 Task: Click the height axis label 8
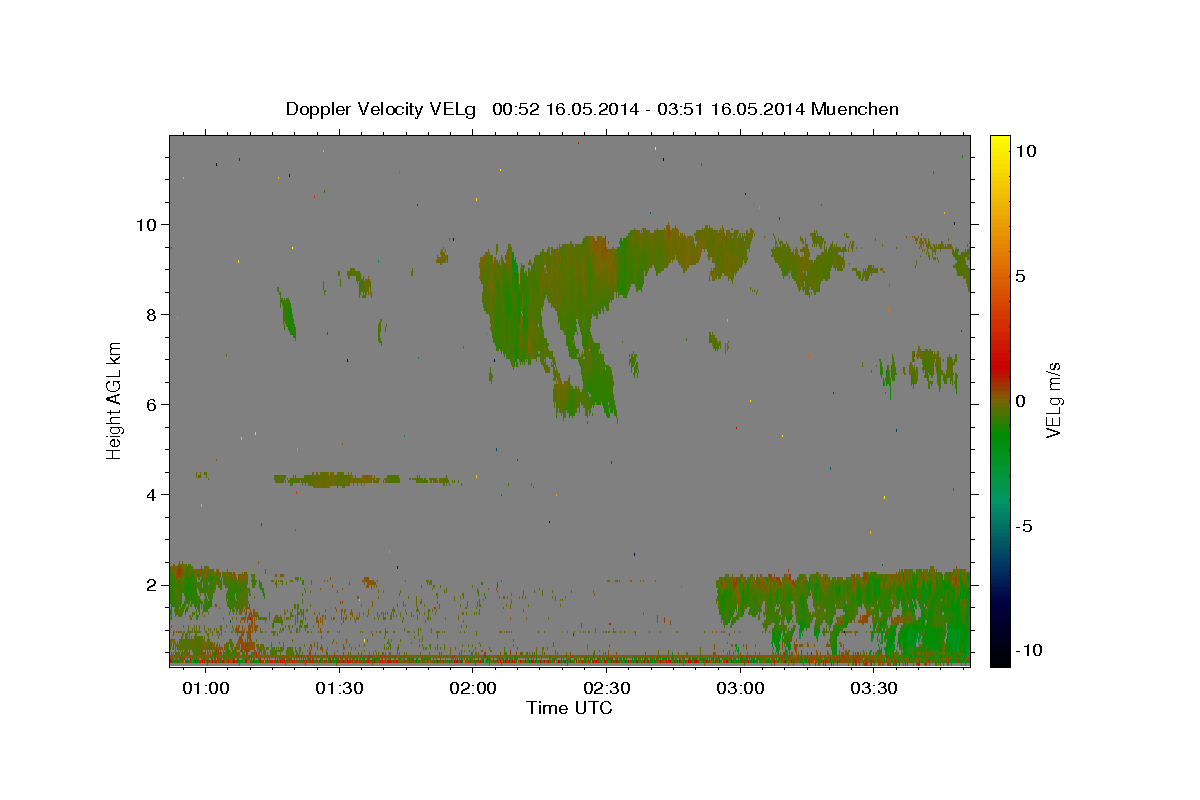click(x=152, y=314)
